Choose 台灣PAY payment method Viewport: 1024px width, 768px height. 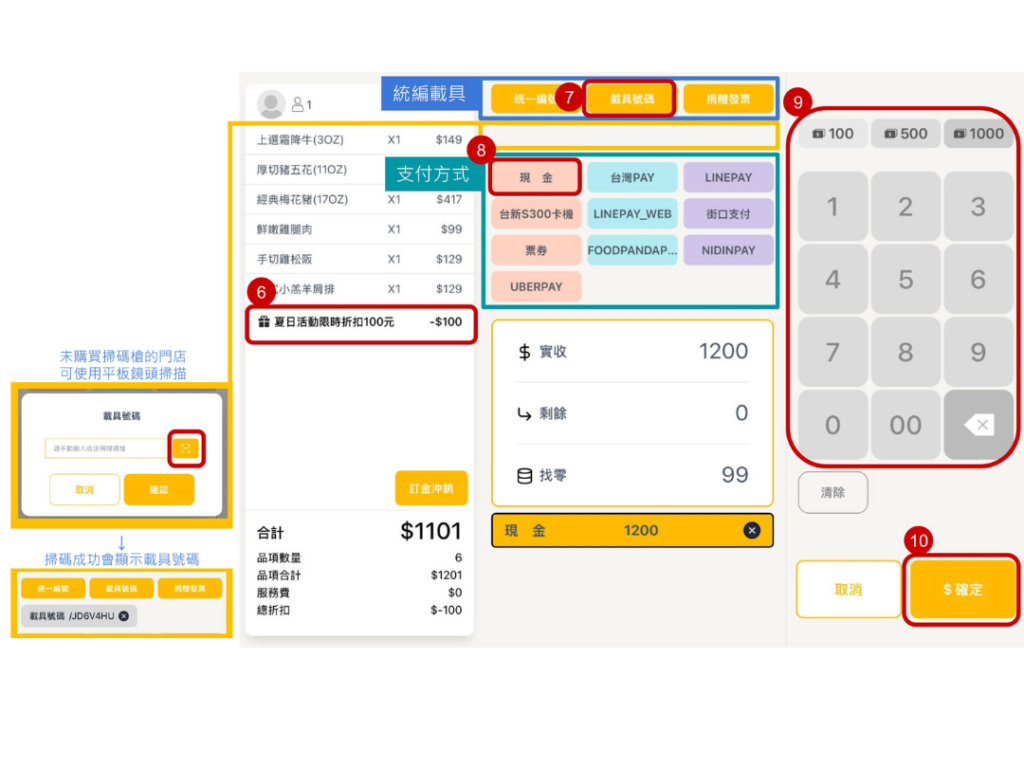(x=632, y=177)
